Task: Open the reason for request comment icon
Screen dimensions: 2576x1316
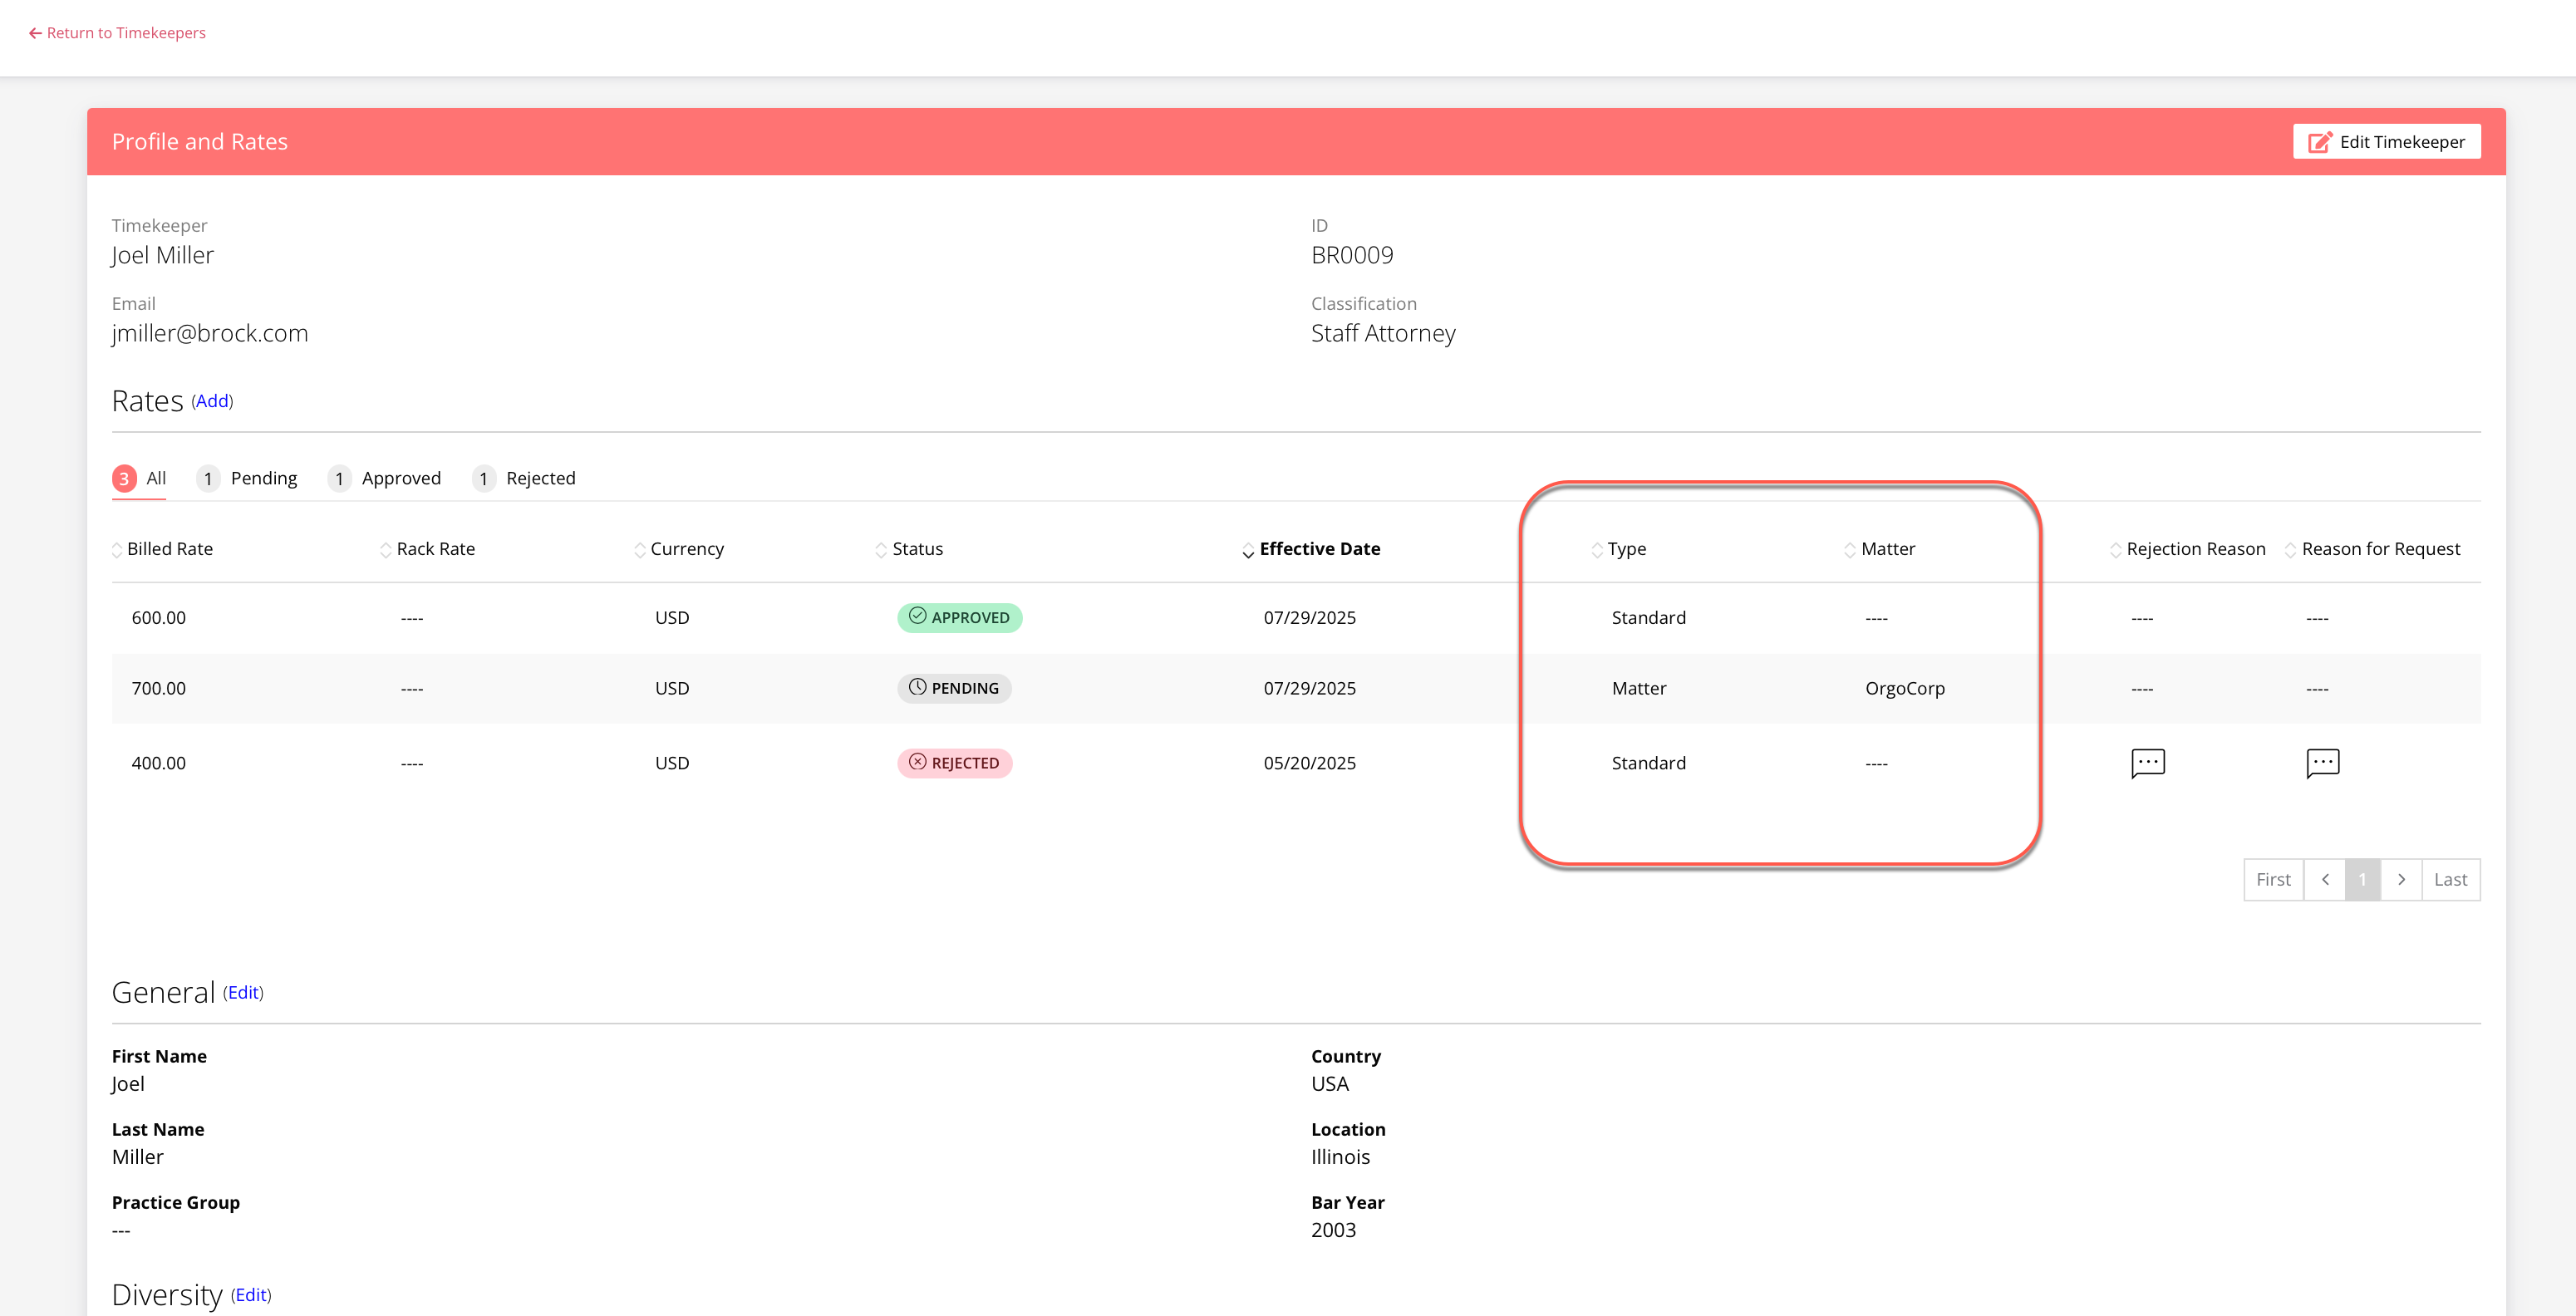Action: click(x=2322, y=763)
